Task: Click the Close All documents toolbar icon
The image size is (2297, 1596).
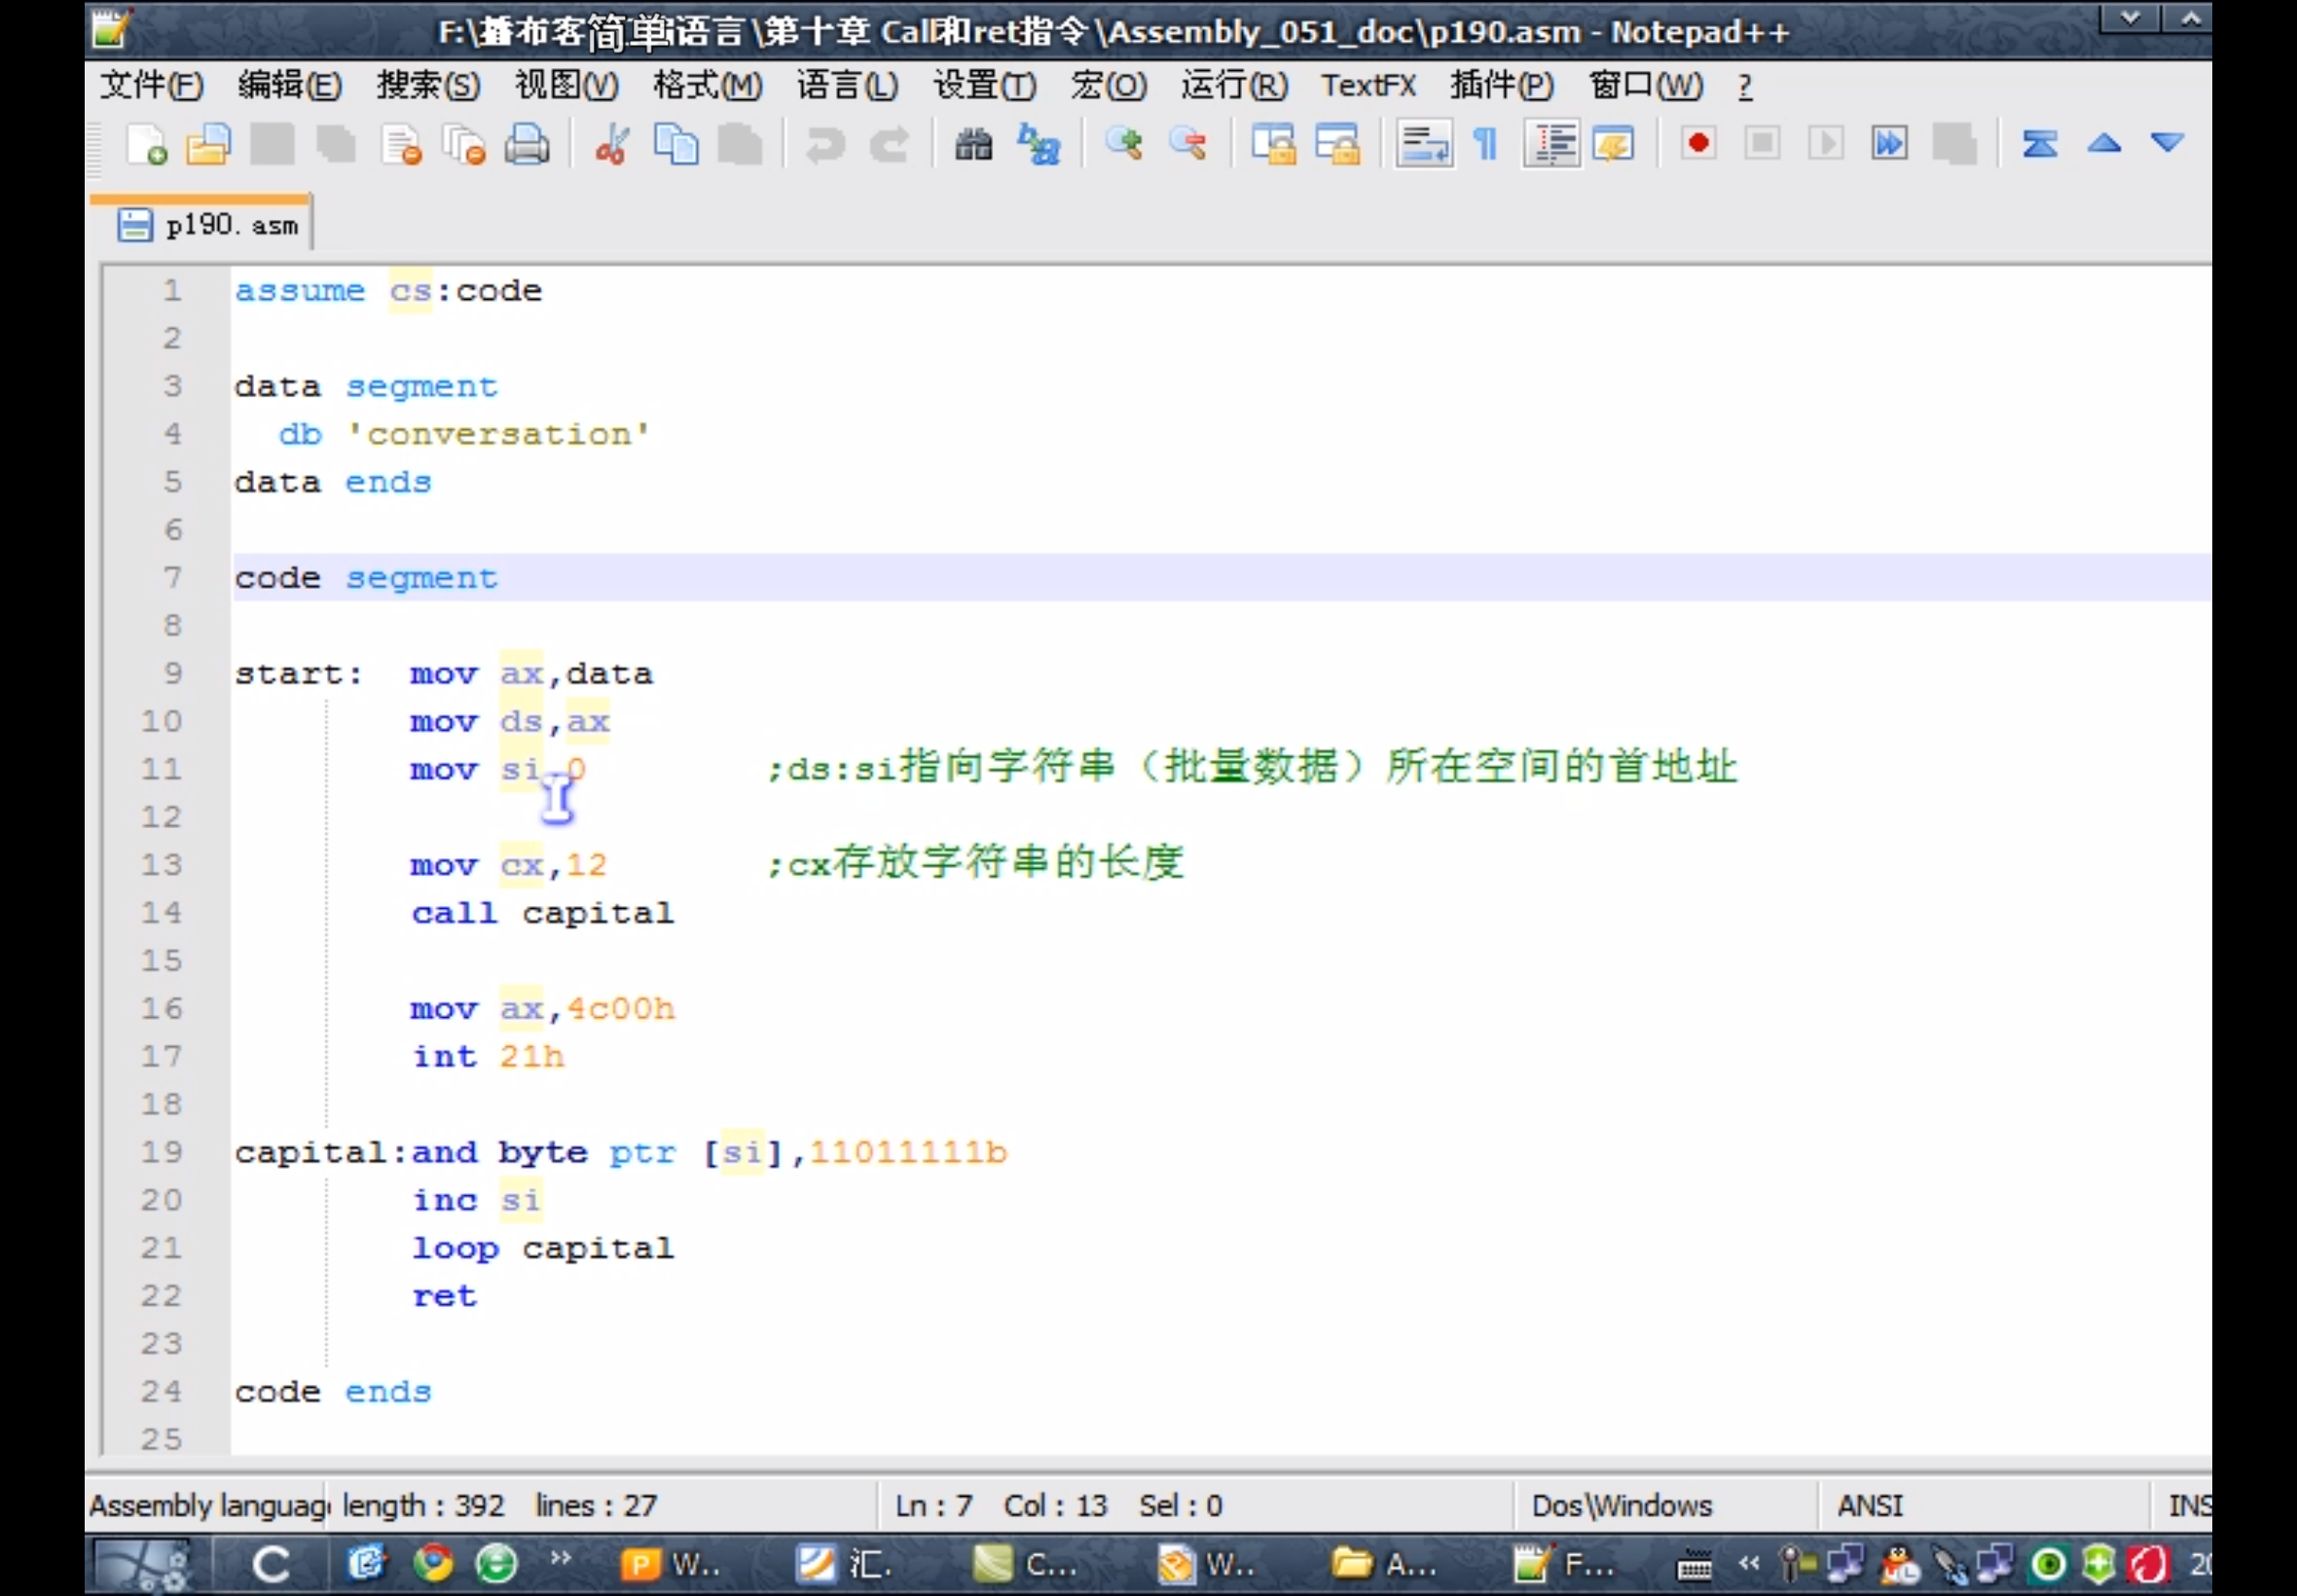Action: point(463,145)
